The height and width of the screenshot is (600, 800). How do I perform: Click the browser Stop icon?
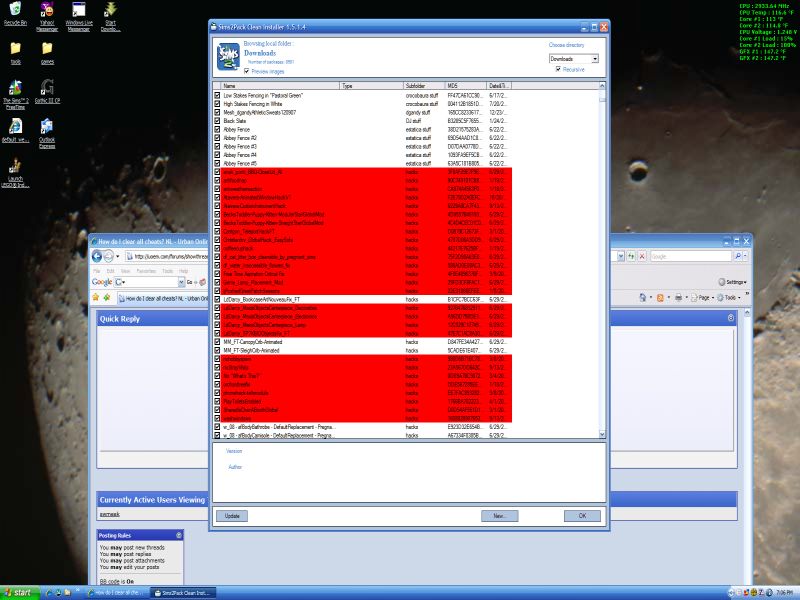coord(642,256)
